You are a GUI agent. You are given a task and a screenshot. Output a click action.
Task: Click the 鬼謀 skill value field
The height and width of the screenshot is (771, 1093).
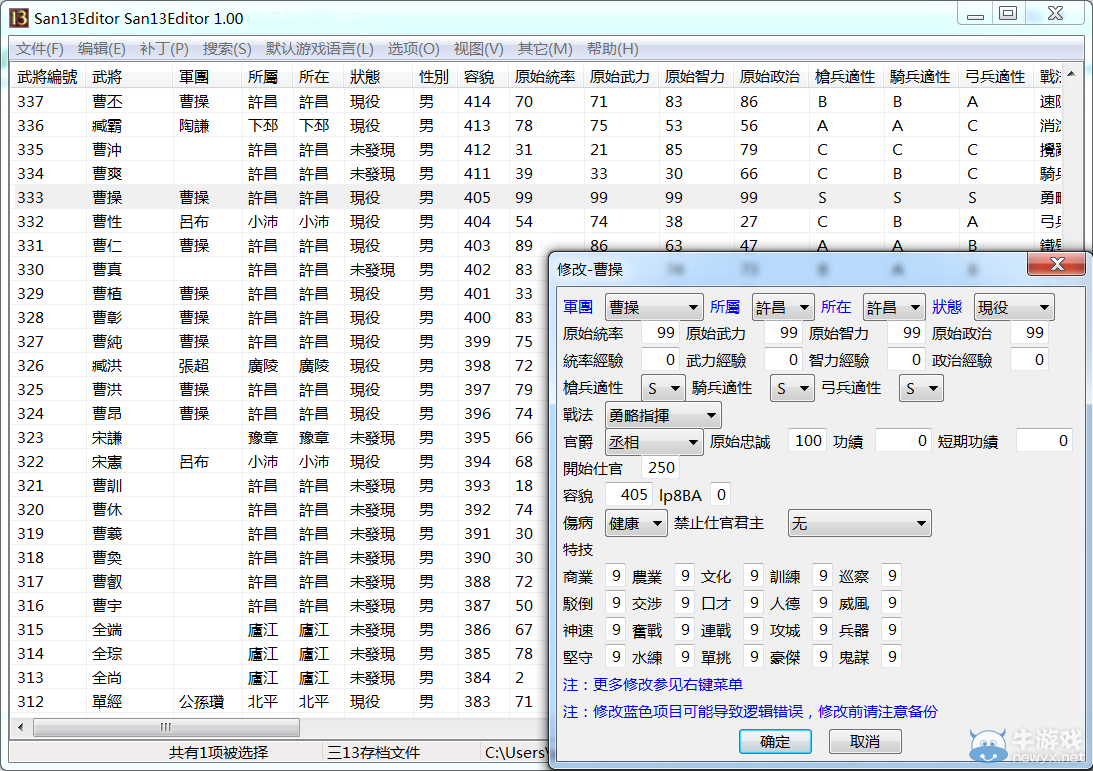[x=892, y=656]
